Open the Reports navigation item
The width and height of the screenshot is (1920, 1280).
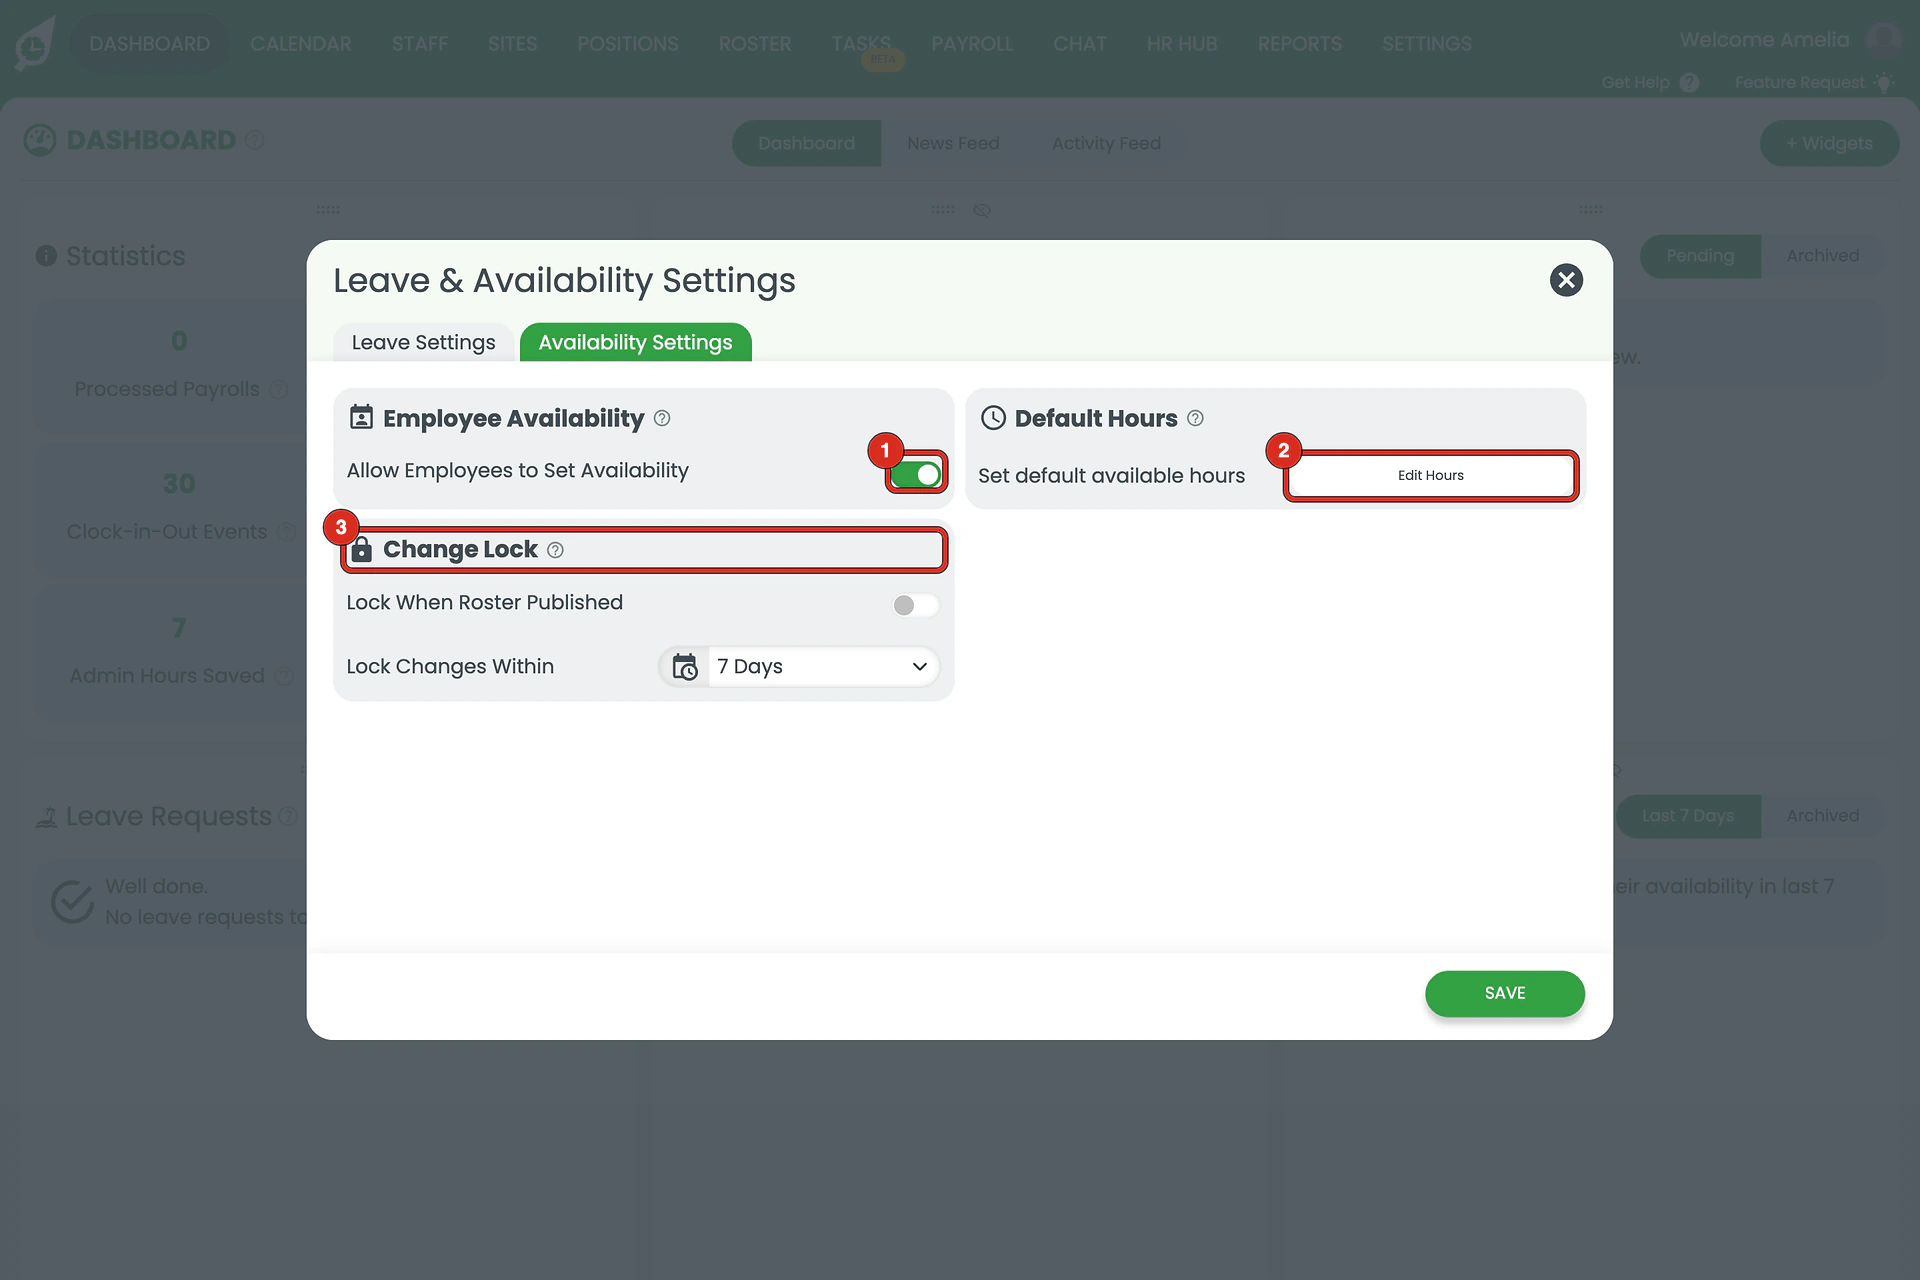(1300, 44)
